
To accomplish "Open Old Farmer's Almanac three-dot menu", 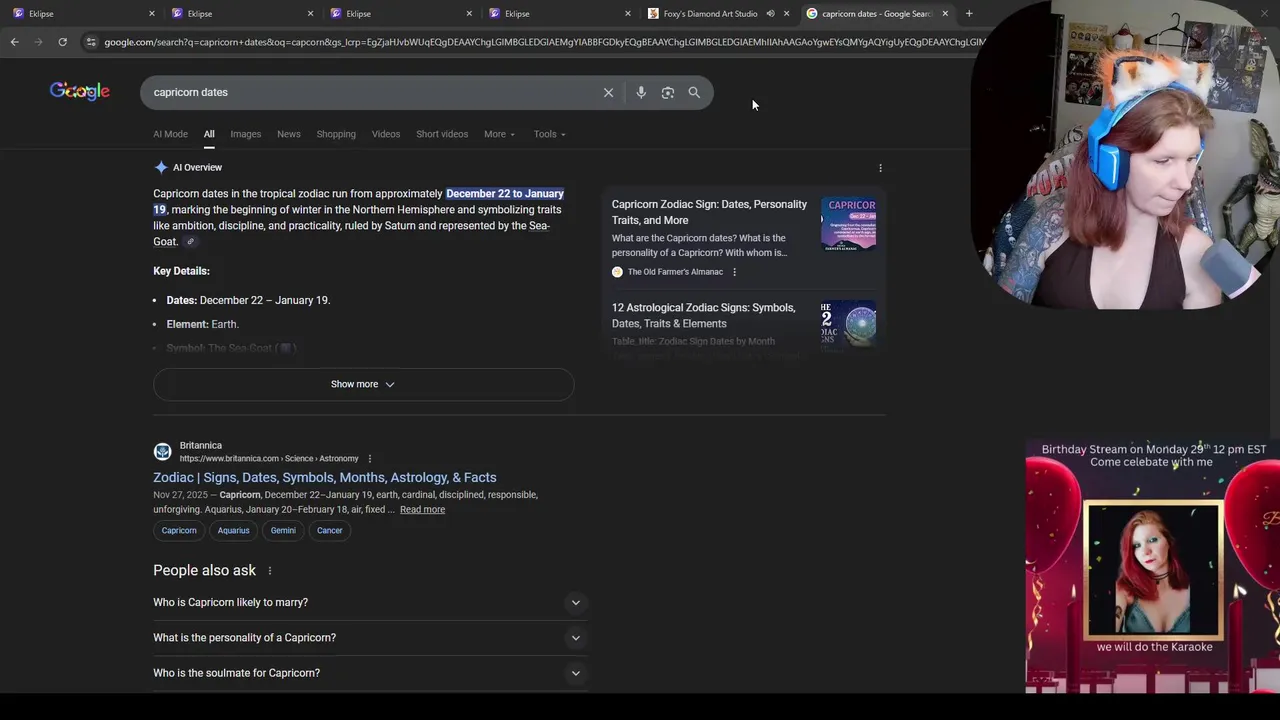I will pyautogui.click(x=734, y=272).
